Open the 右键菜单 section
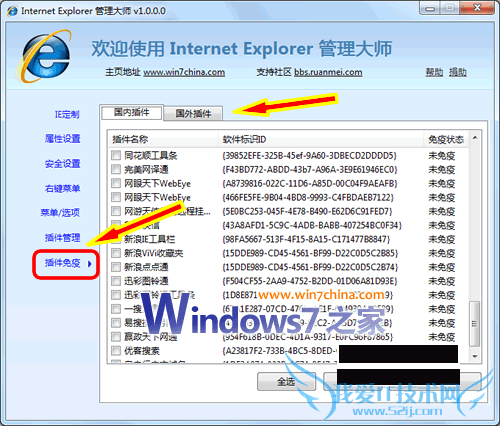 63,188
